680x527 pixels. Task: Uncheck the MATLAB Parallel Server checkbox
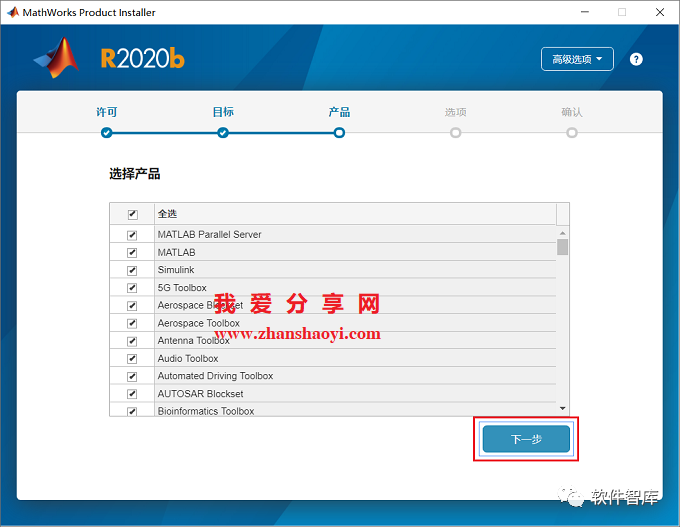(x=132, y=235)
